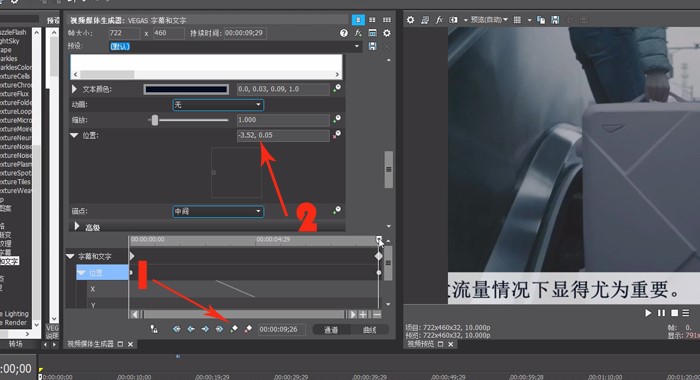Screen dimensions: 700x380
Task: Open the 预设 preset dropdown
Action: [235, 46]
